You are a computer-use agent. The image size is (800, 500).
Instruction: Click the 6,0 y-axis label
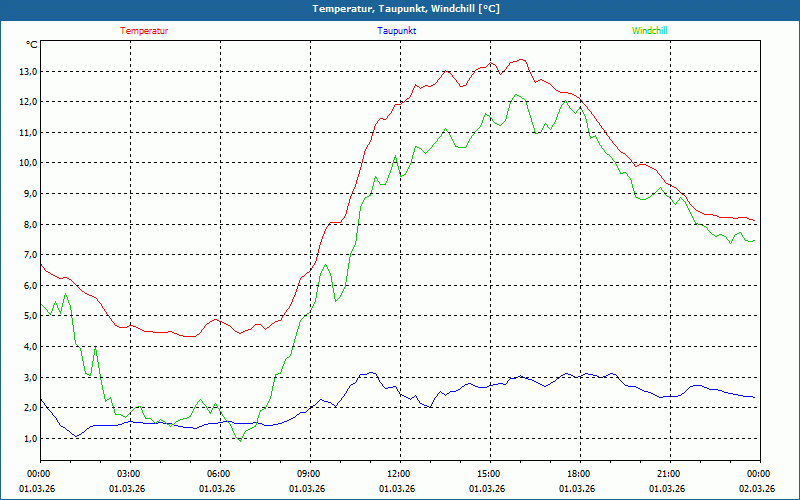pos(31,286)
